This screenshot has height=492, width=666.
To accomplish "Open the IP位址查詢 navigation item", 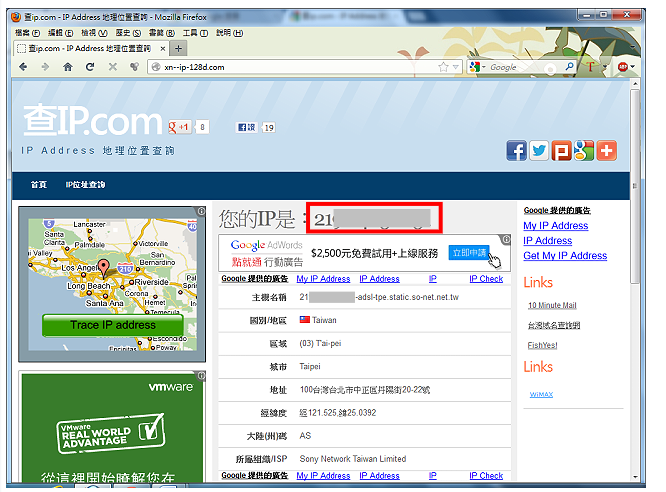I will tap(85, 185).
